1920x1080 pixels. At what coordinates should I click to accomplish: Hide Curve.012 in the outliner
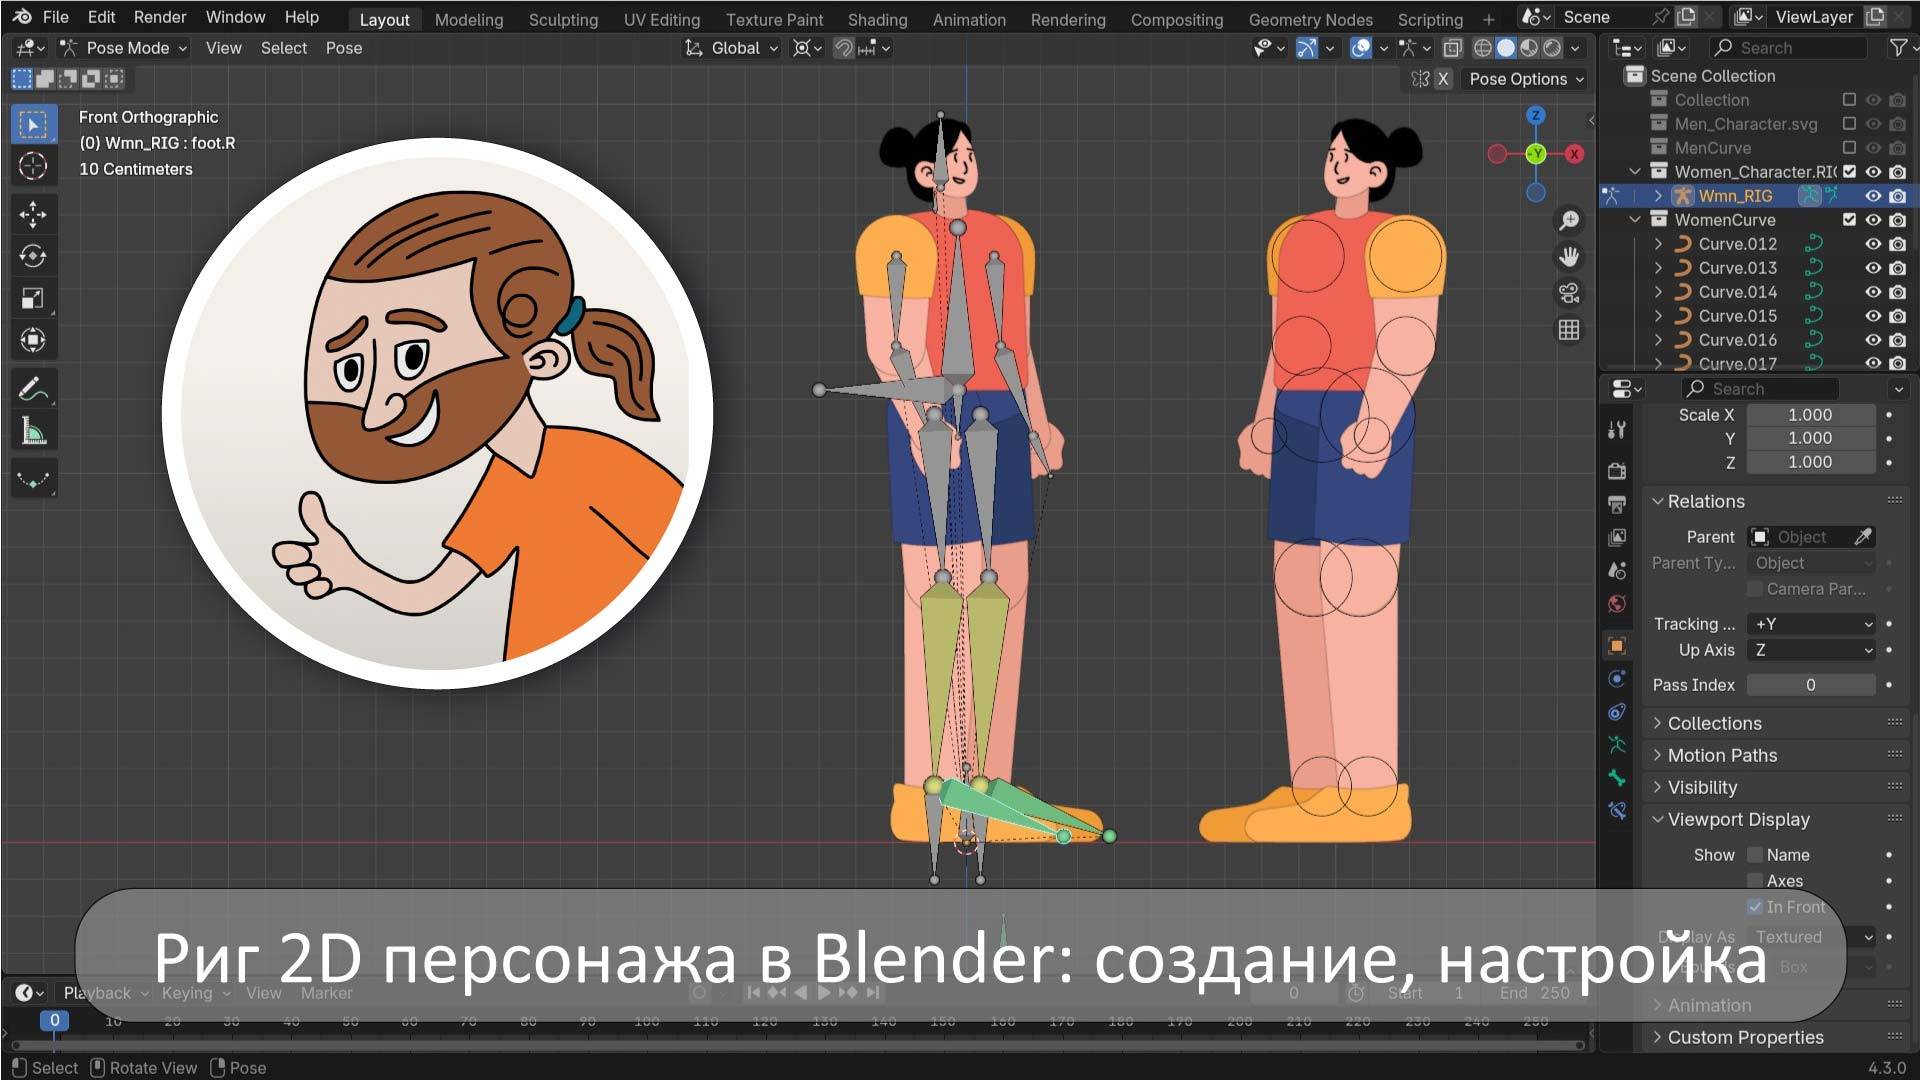pyautogui.click(x=1874, y=243)
